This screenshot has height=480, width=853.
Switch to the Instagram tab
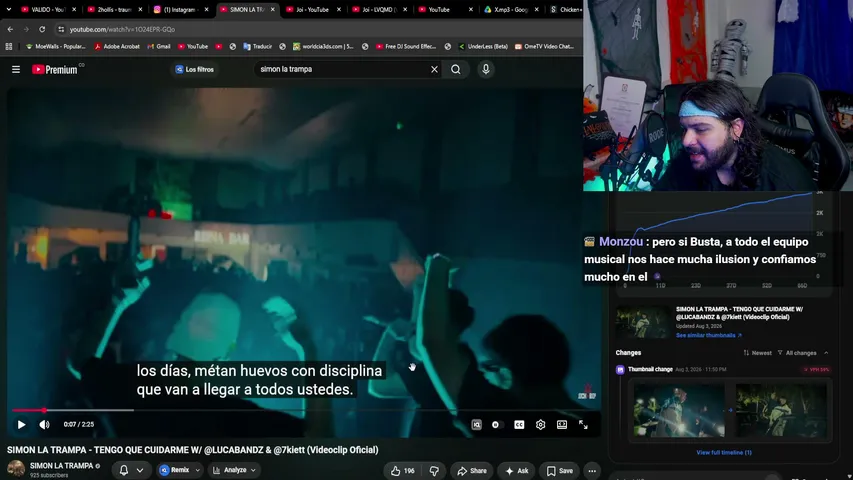181,10
